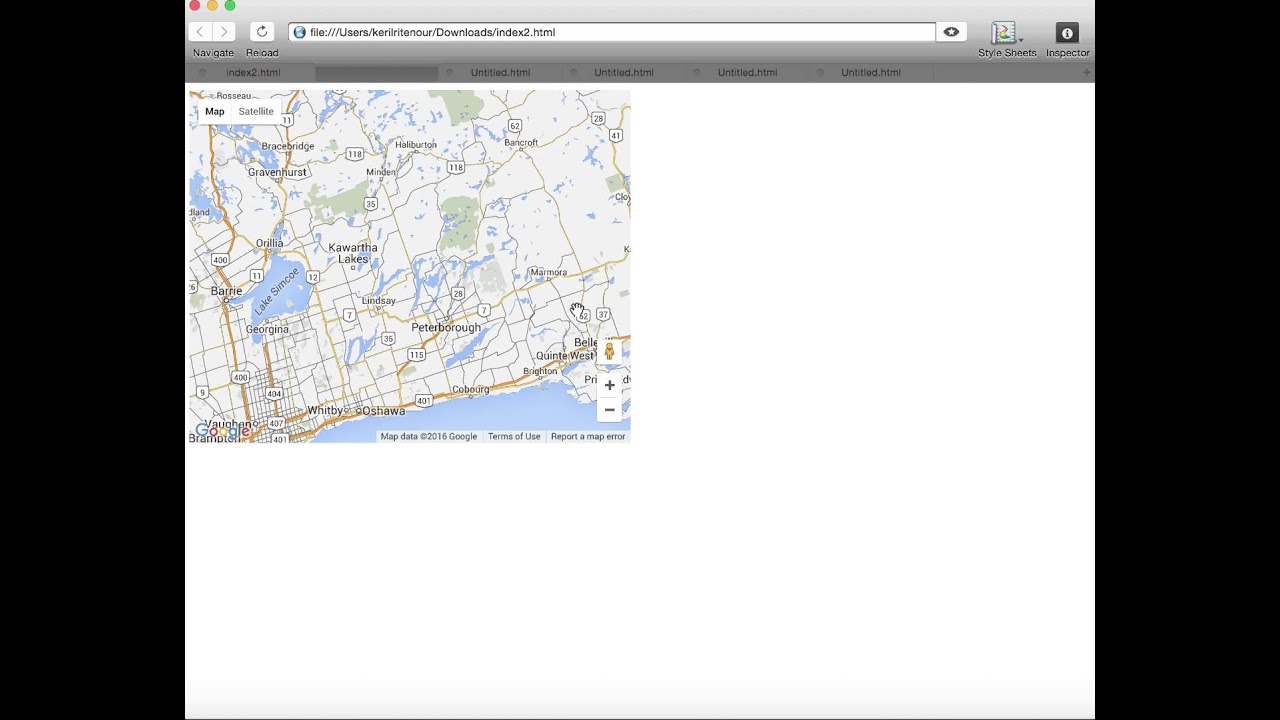Click the Orillia label on the map
Viewport: 1280px width, 720px height.
(x=269, y=243)
